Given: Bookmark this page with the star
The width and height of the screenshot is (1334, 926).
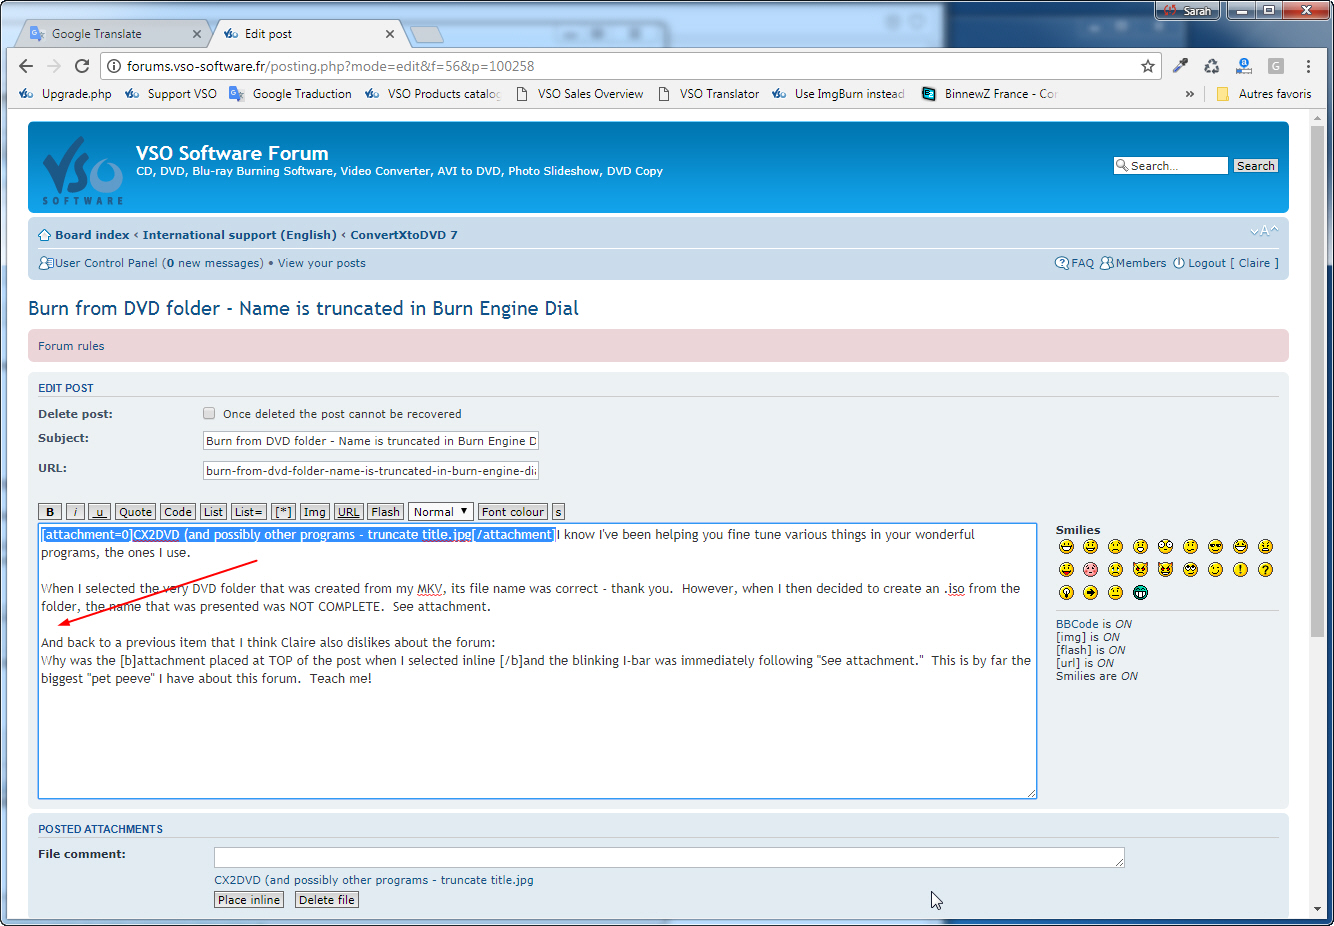Looking at the screenshot, I should 1148,66.
